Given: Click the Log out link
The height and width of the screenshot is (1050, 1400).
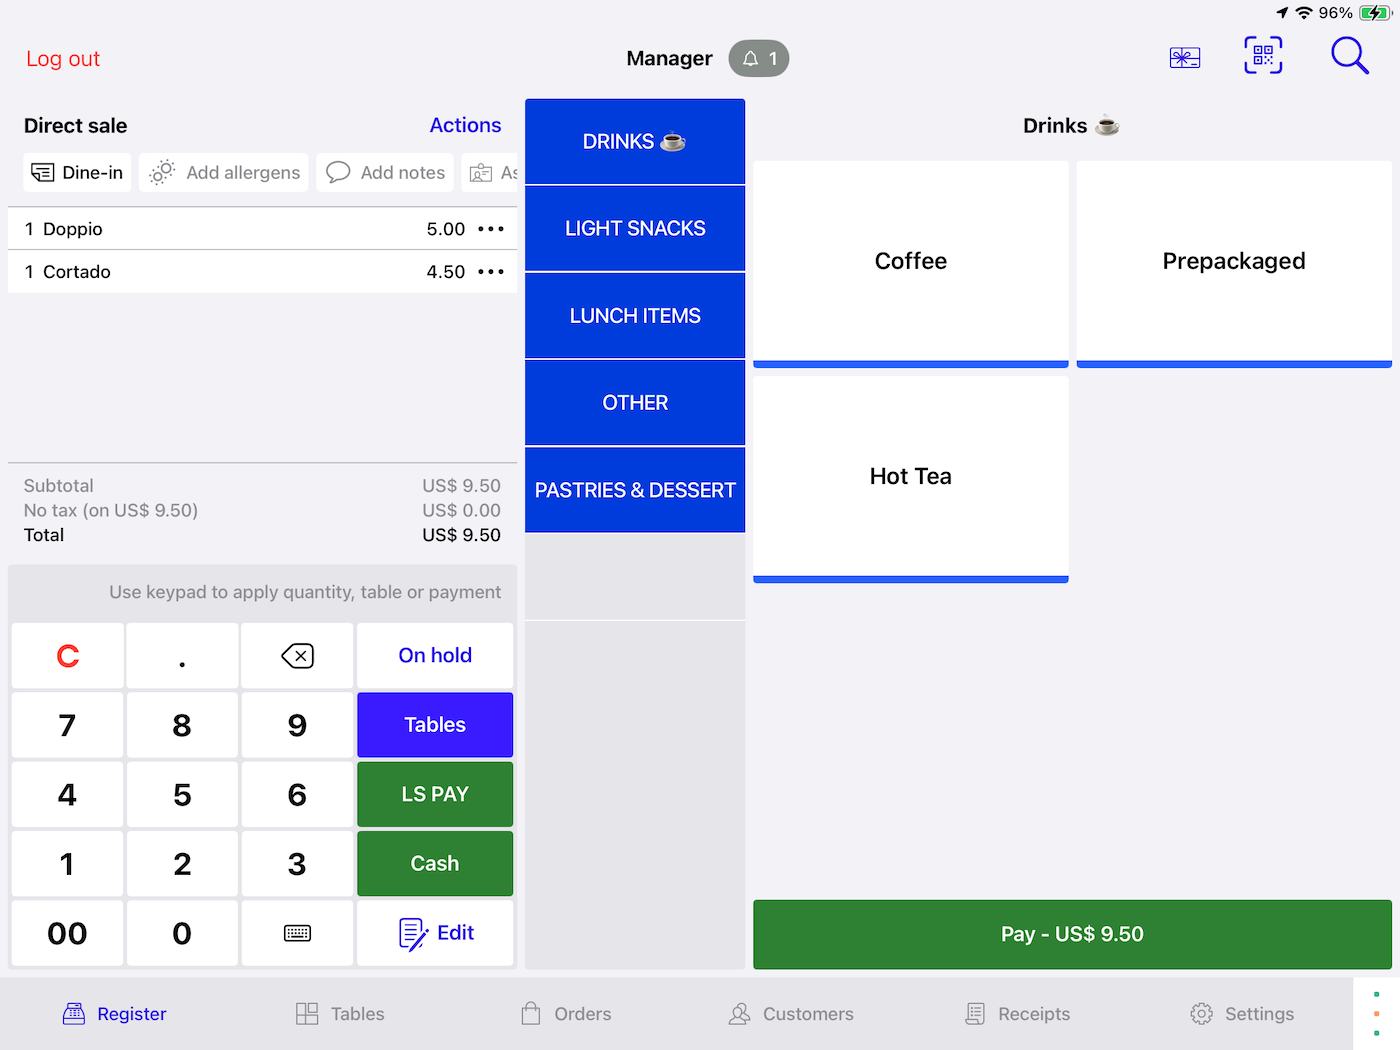Looking at the screenshot, I should [62, 58].
